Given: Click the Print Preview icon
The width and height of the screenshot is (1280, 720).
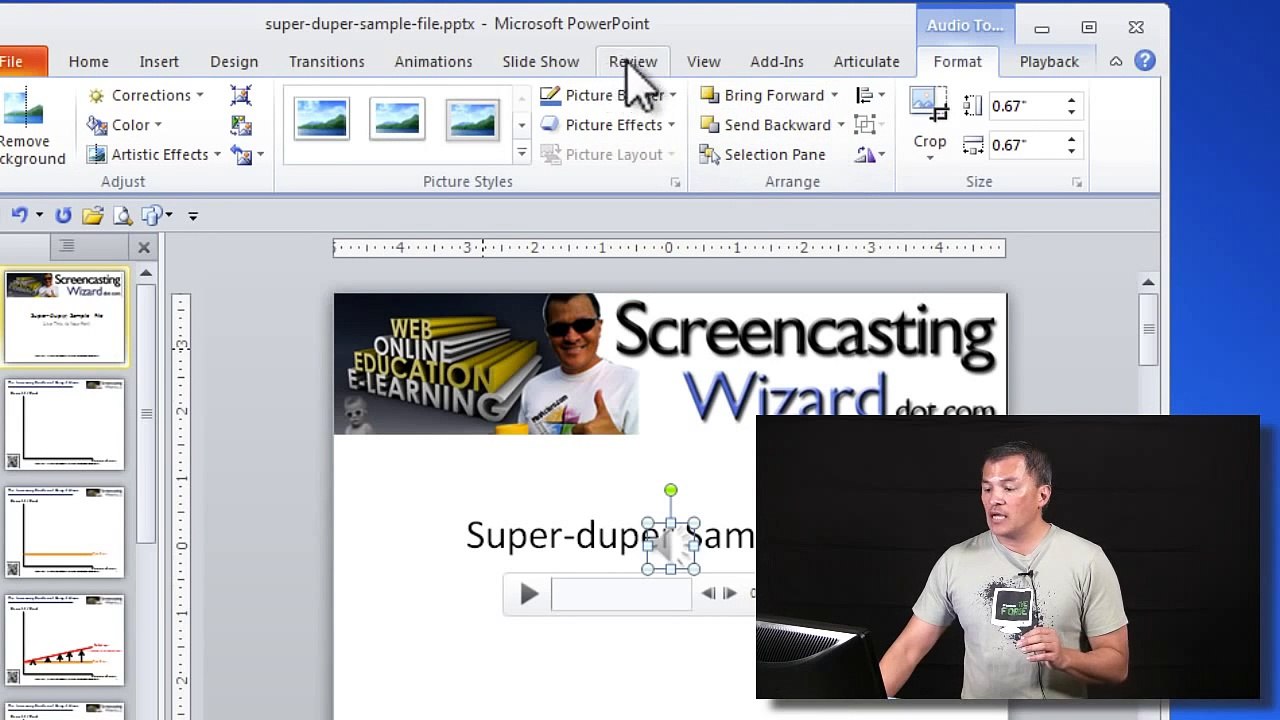Looking at the screenshot, I should tap(122, 215).
